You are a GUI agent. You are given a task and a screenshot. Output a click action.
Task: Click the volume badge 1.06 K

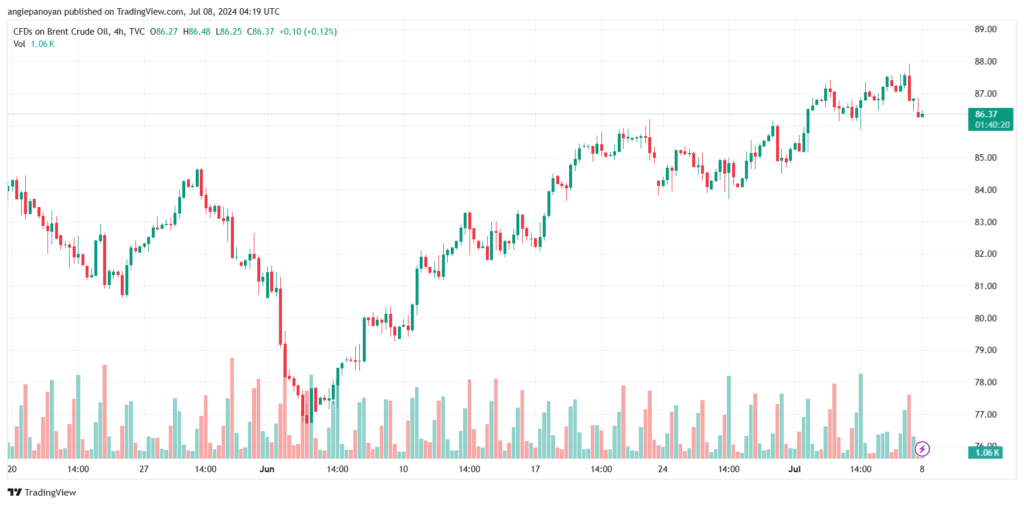point(985,452)
